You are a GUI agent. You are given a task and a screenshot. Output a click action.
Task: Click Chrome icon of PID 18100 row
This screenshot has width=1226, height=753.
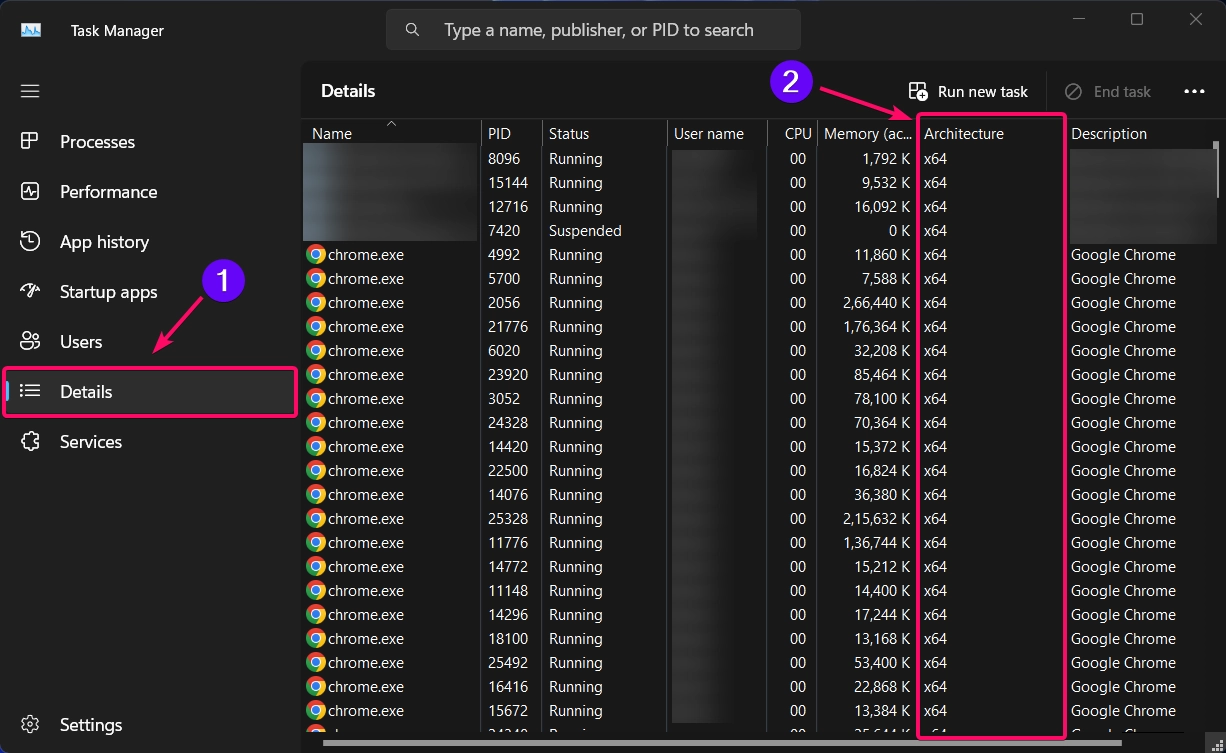pyautogui.click(x=316, y=638)
